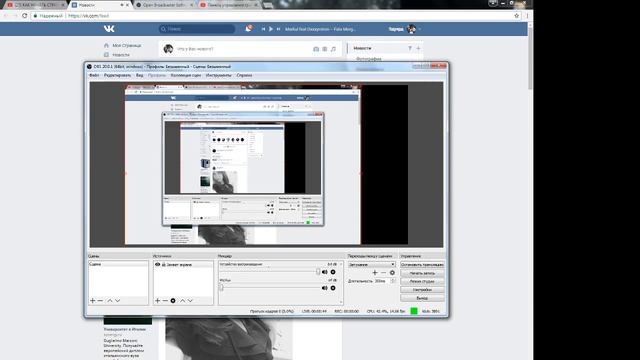The height and width of the screenshot is (360, 640).
Task: Open the Профиль menu in OBS
Action: (x=157, y=76)
